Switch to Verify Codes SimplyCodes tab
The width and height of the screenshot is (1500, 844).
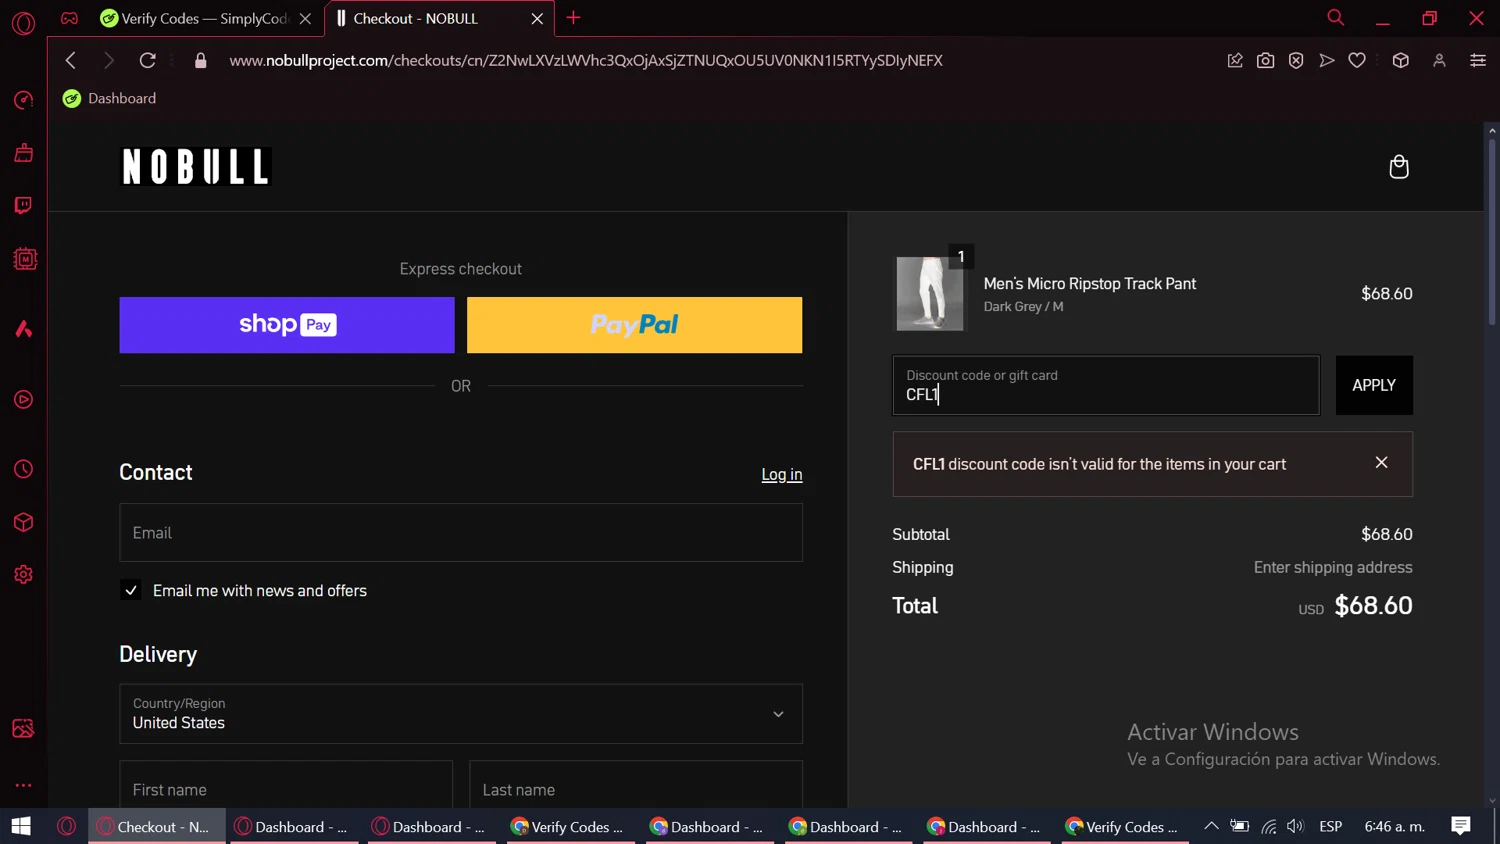point(205,18)
